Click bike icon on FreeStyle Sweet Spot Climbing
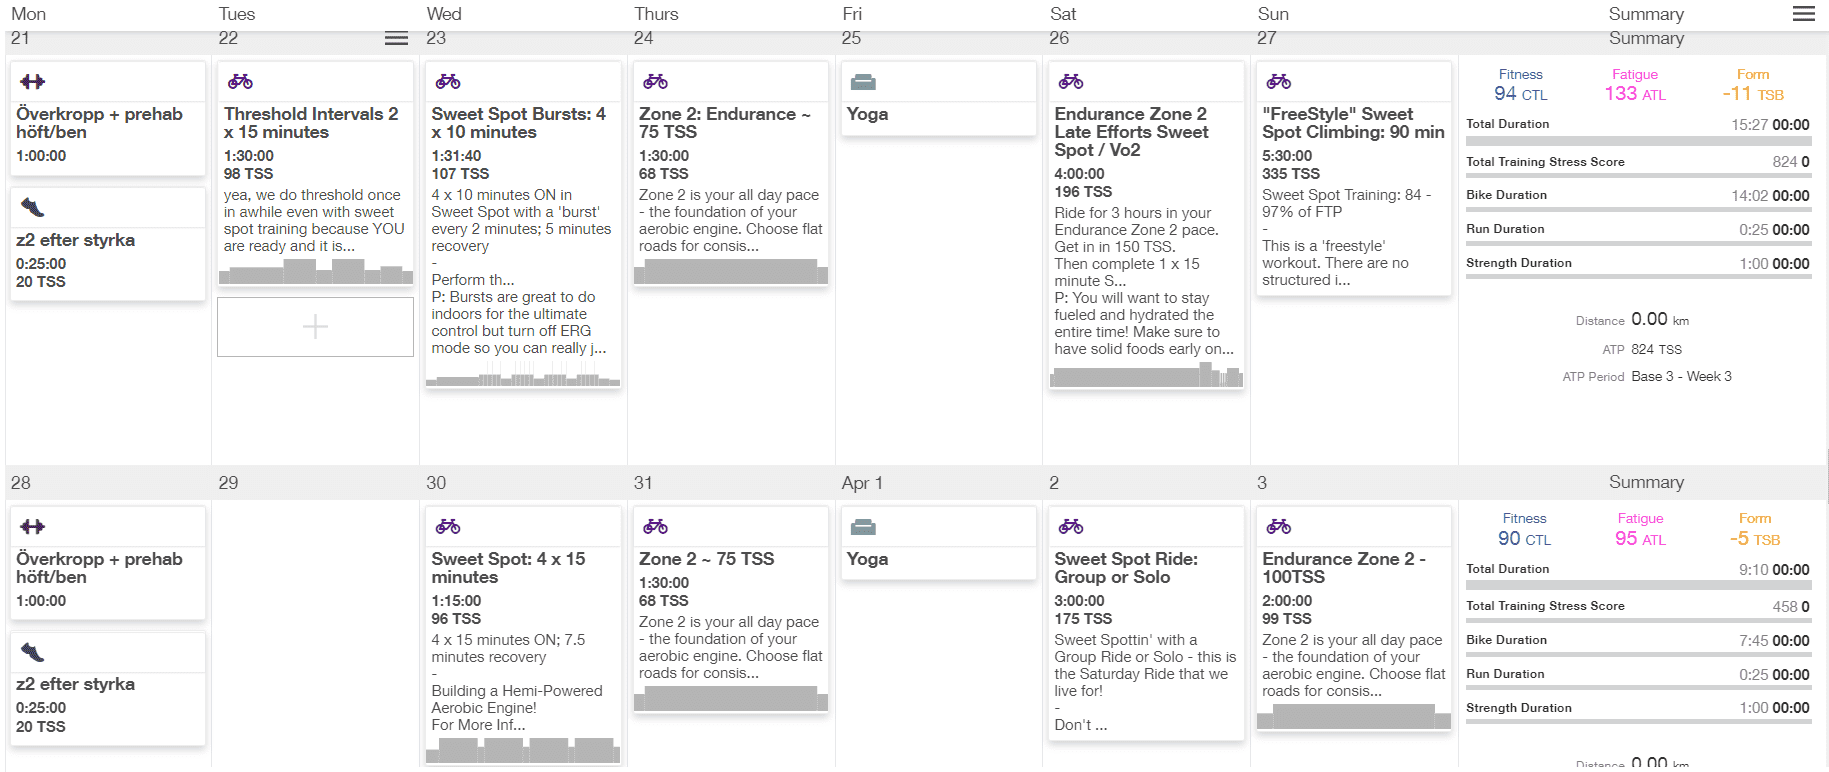This screenshot has width=1829, height=772. pos(1279,82)
